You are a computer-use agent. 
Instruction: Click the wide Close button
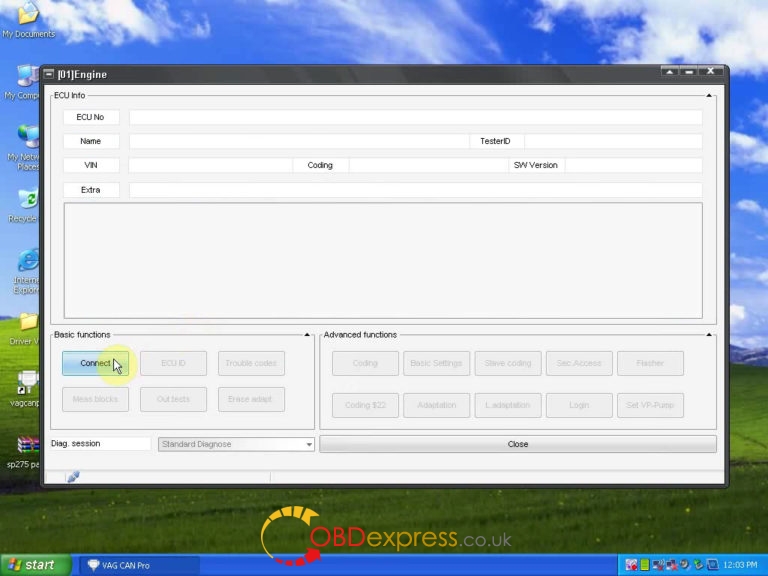(517, 444)
